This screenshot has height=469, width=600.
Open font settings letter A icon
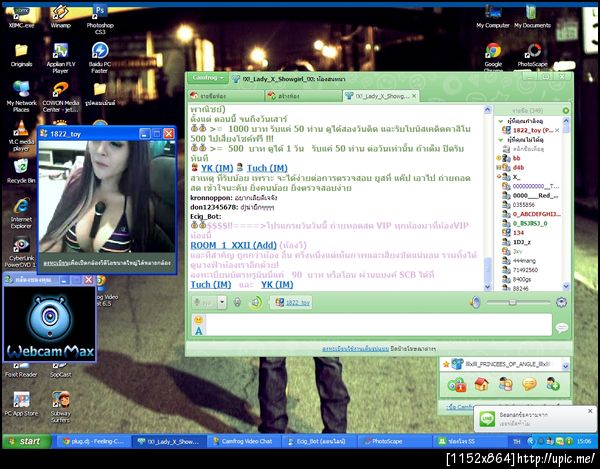[x=199, y=331]
